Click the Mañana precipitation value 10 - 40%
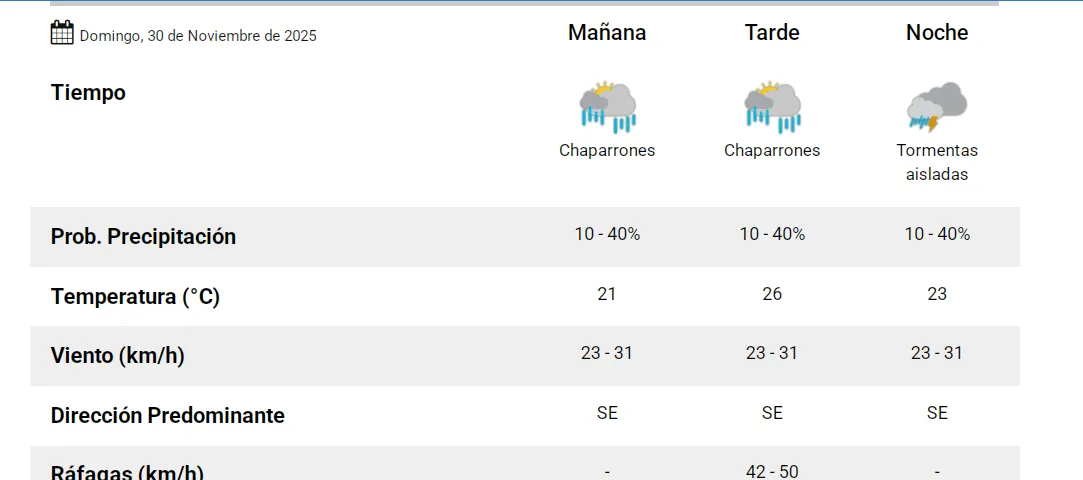 [607, 234]
